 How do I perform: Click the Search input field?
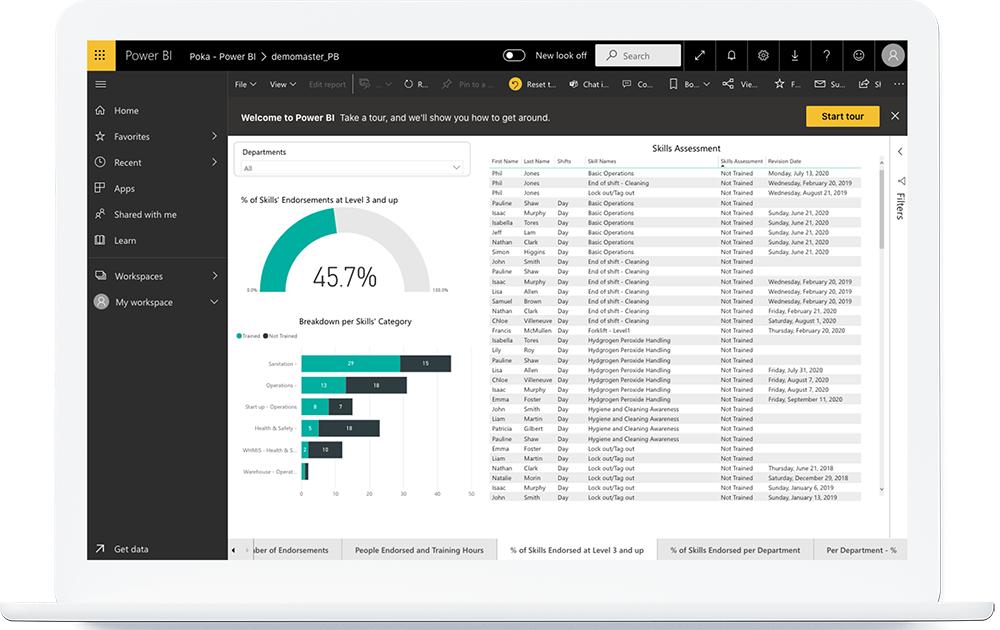(x=638, y=55)
